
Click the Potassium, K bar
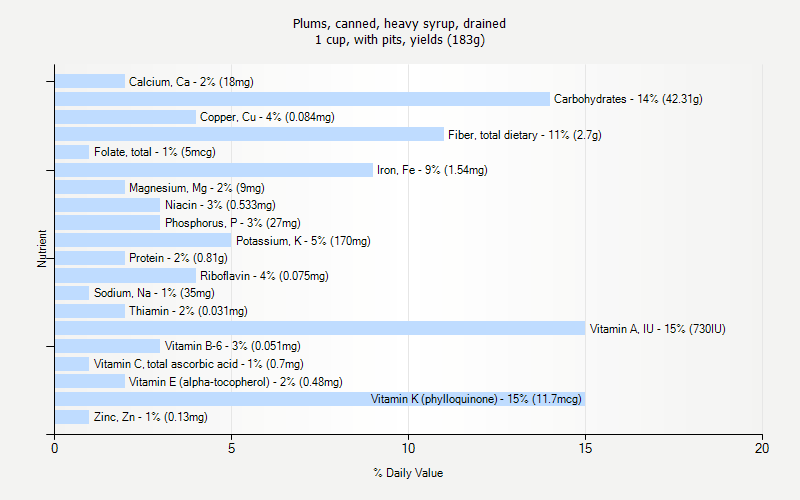coord(143,240)
